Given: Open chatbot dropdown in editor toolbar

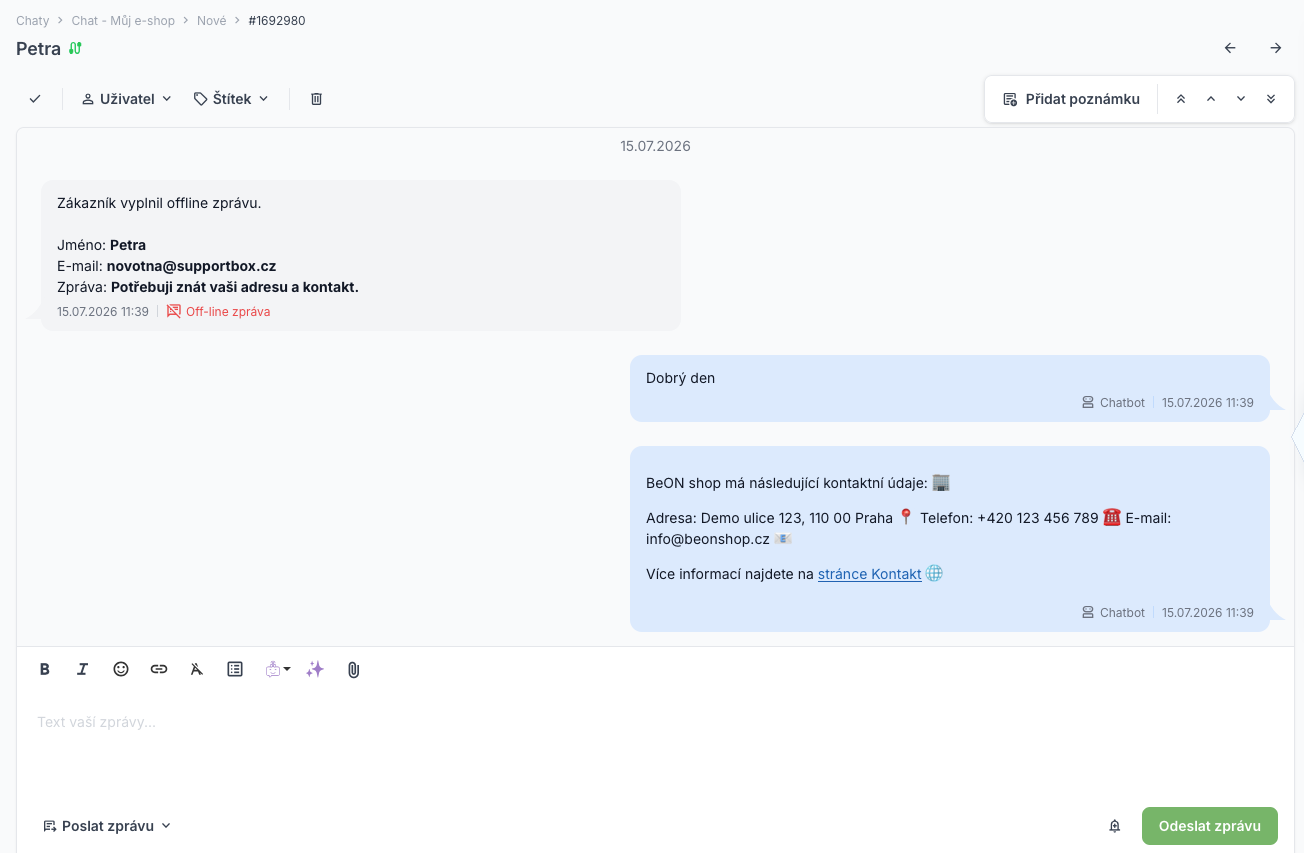Looking at the screenshot, I should coord(278,669).
